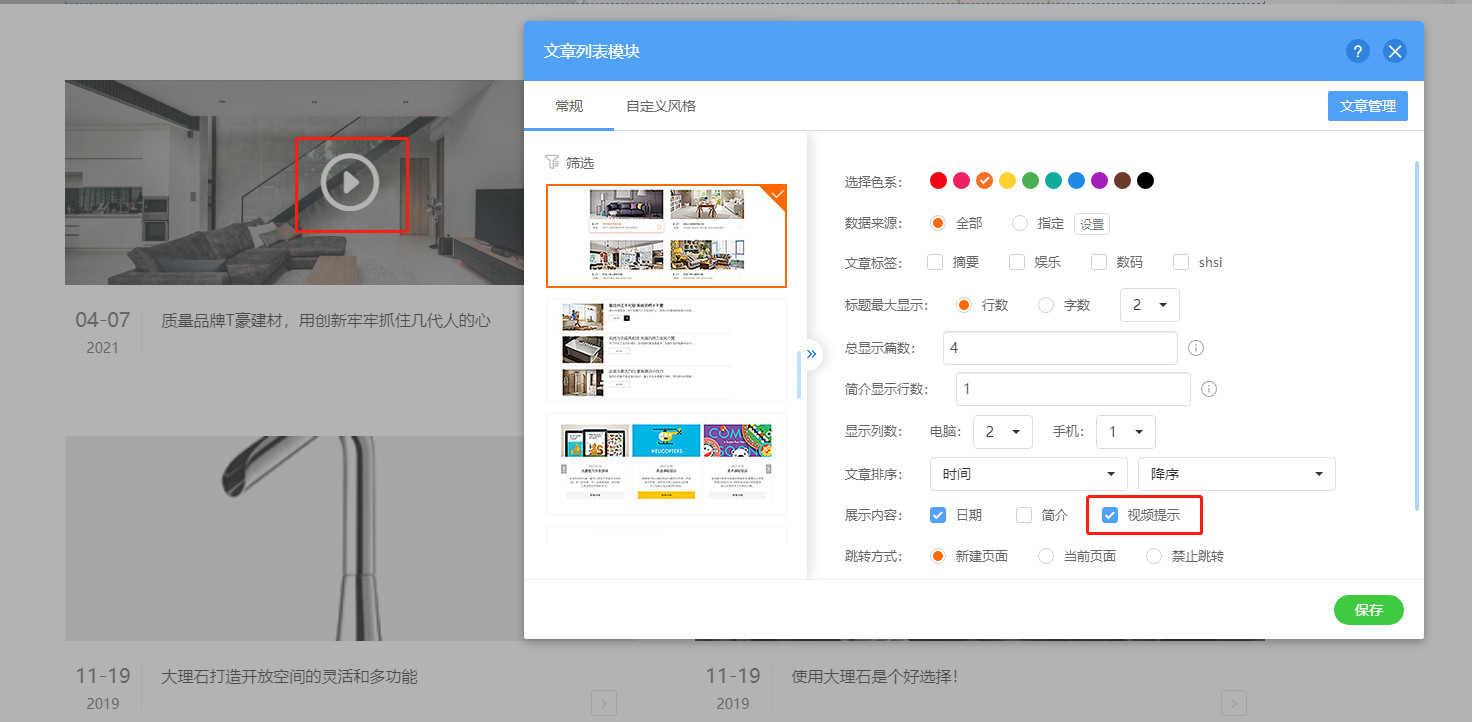
Task: Close the 文章列表模块 dialog
Action: 1395,52
